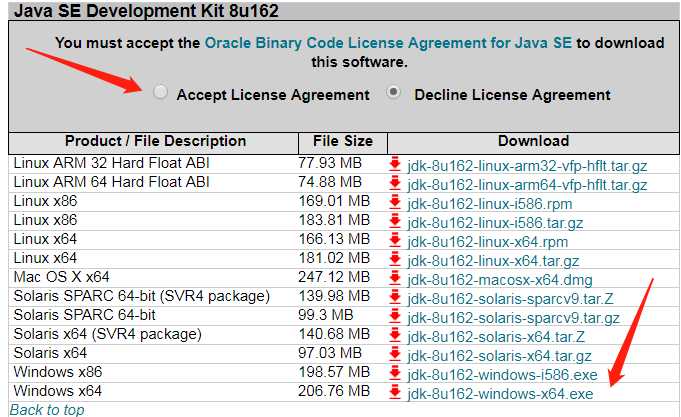
Task: Click the 99.3 MB file size
Action: 326,315
